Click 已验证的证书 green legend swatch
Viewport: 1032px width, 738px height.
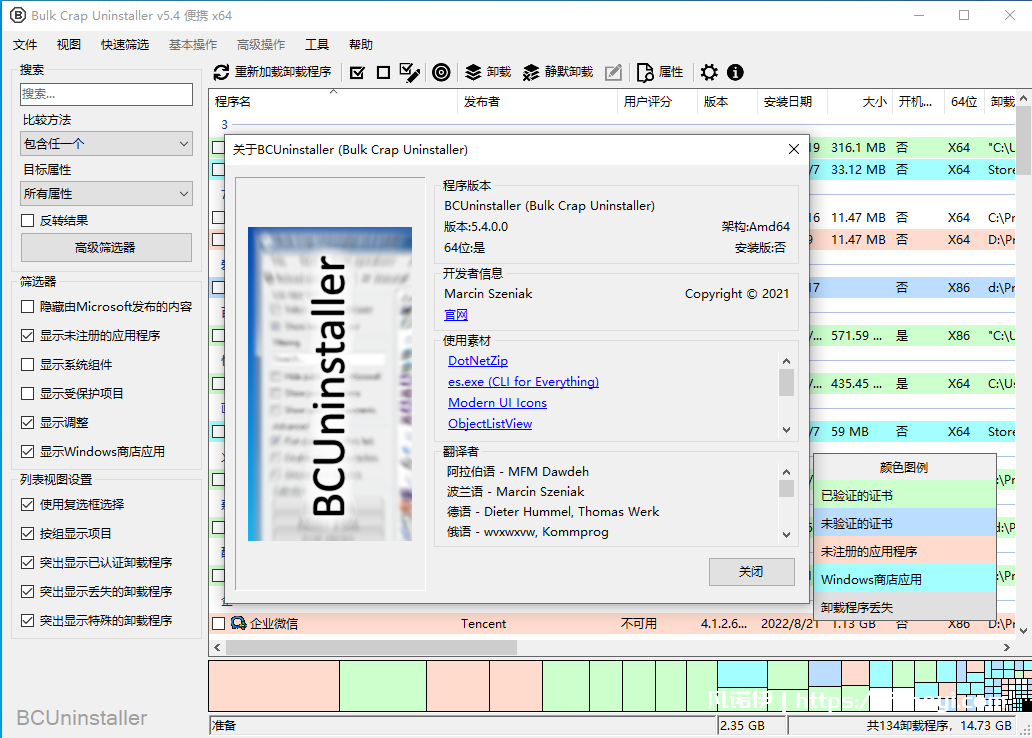tap(905, 495)
